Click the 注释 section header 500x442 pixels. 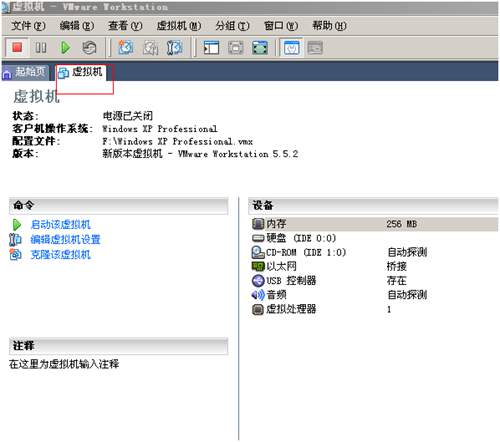click(x=118, y=346)
